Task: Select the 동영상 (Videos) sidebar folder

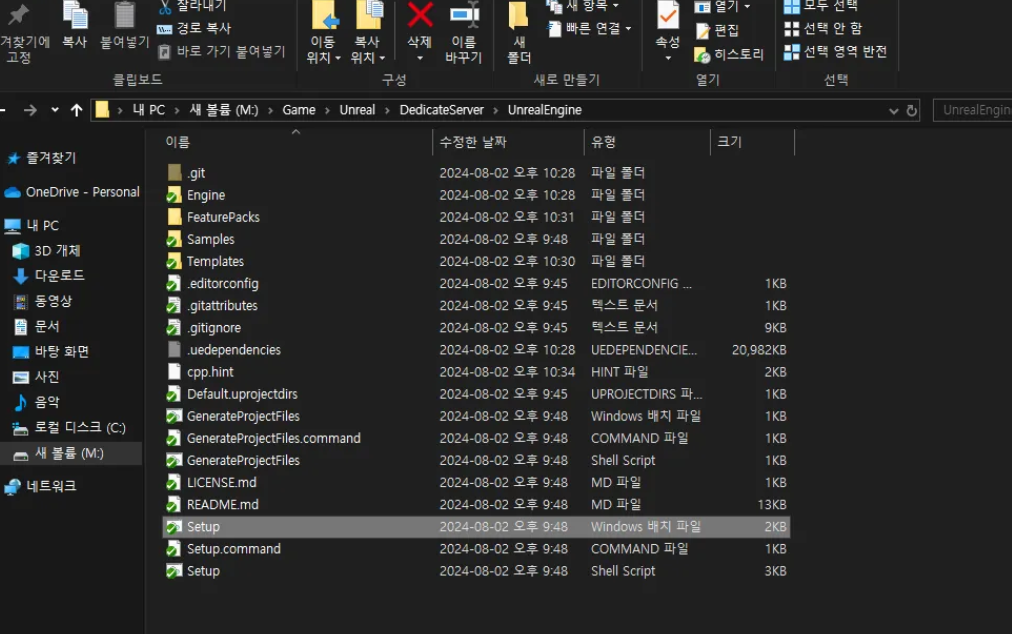Action: pos(53,301)
